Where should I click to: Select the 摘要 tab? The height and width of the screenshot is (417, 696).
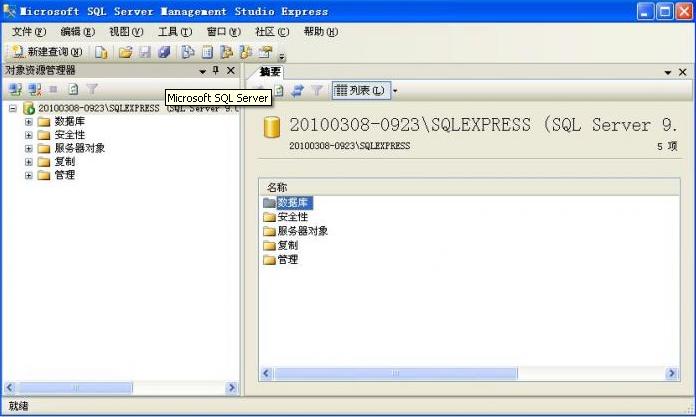(270, 72)
